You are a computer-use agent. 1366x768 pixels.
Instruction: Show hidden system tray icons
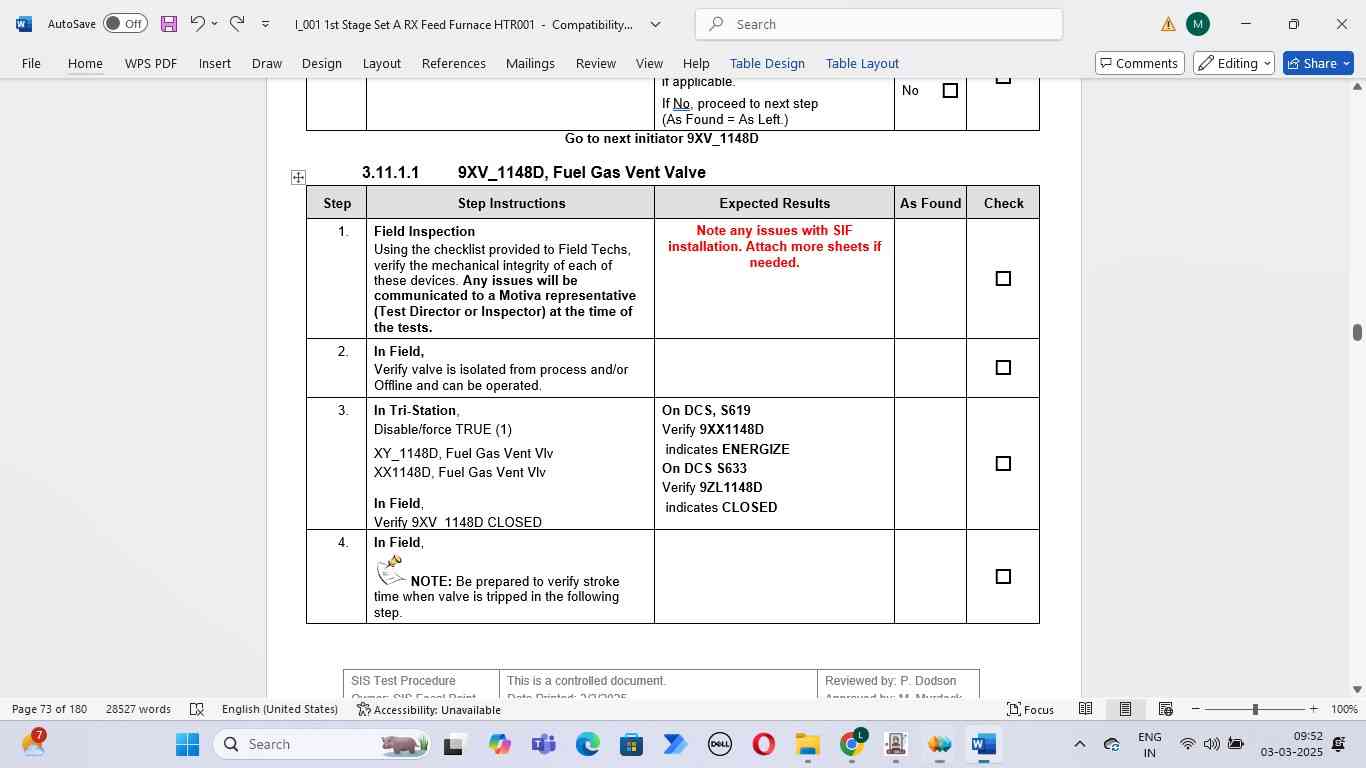coord(1079,744)
